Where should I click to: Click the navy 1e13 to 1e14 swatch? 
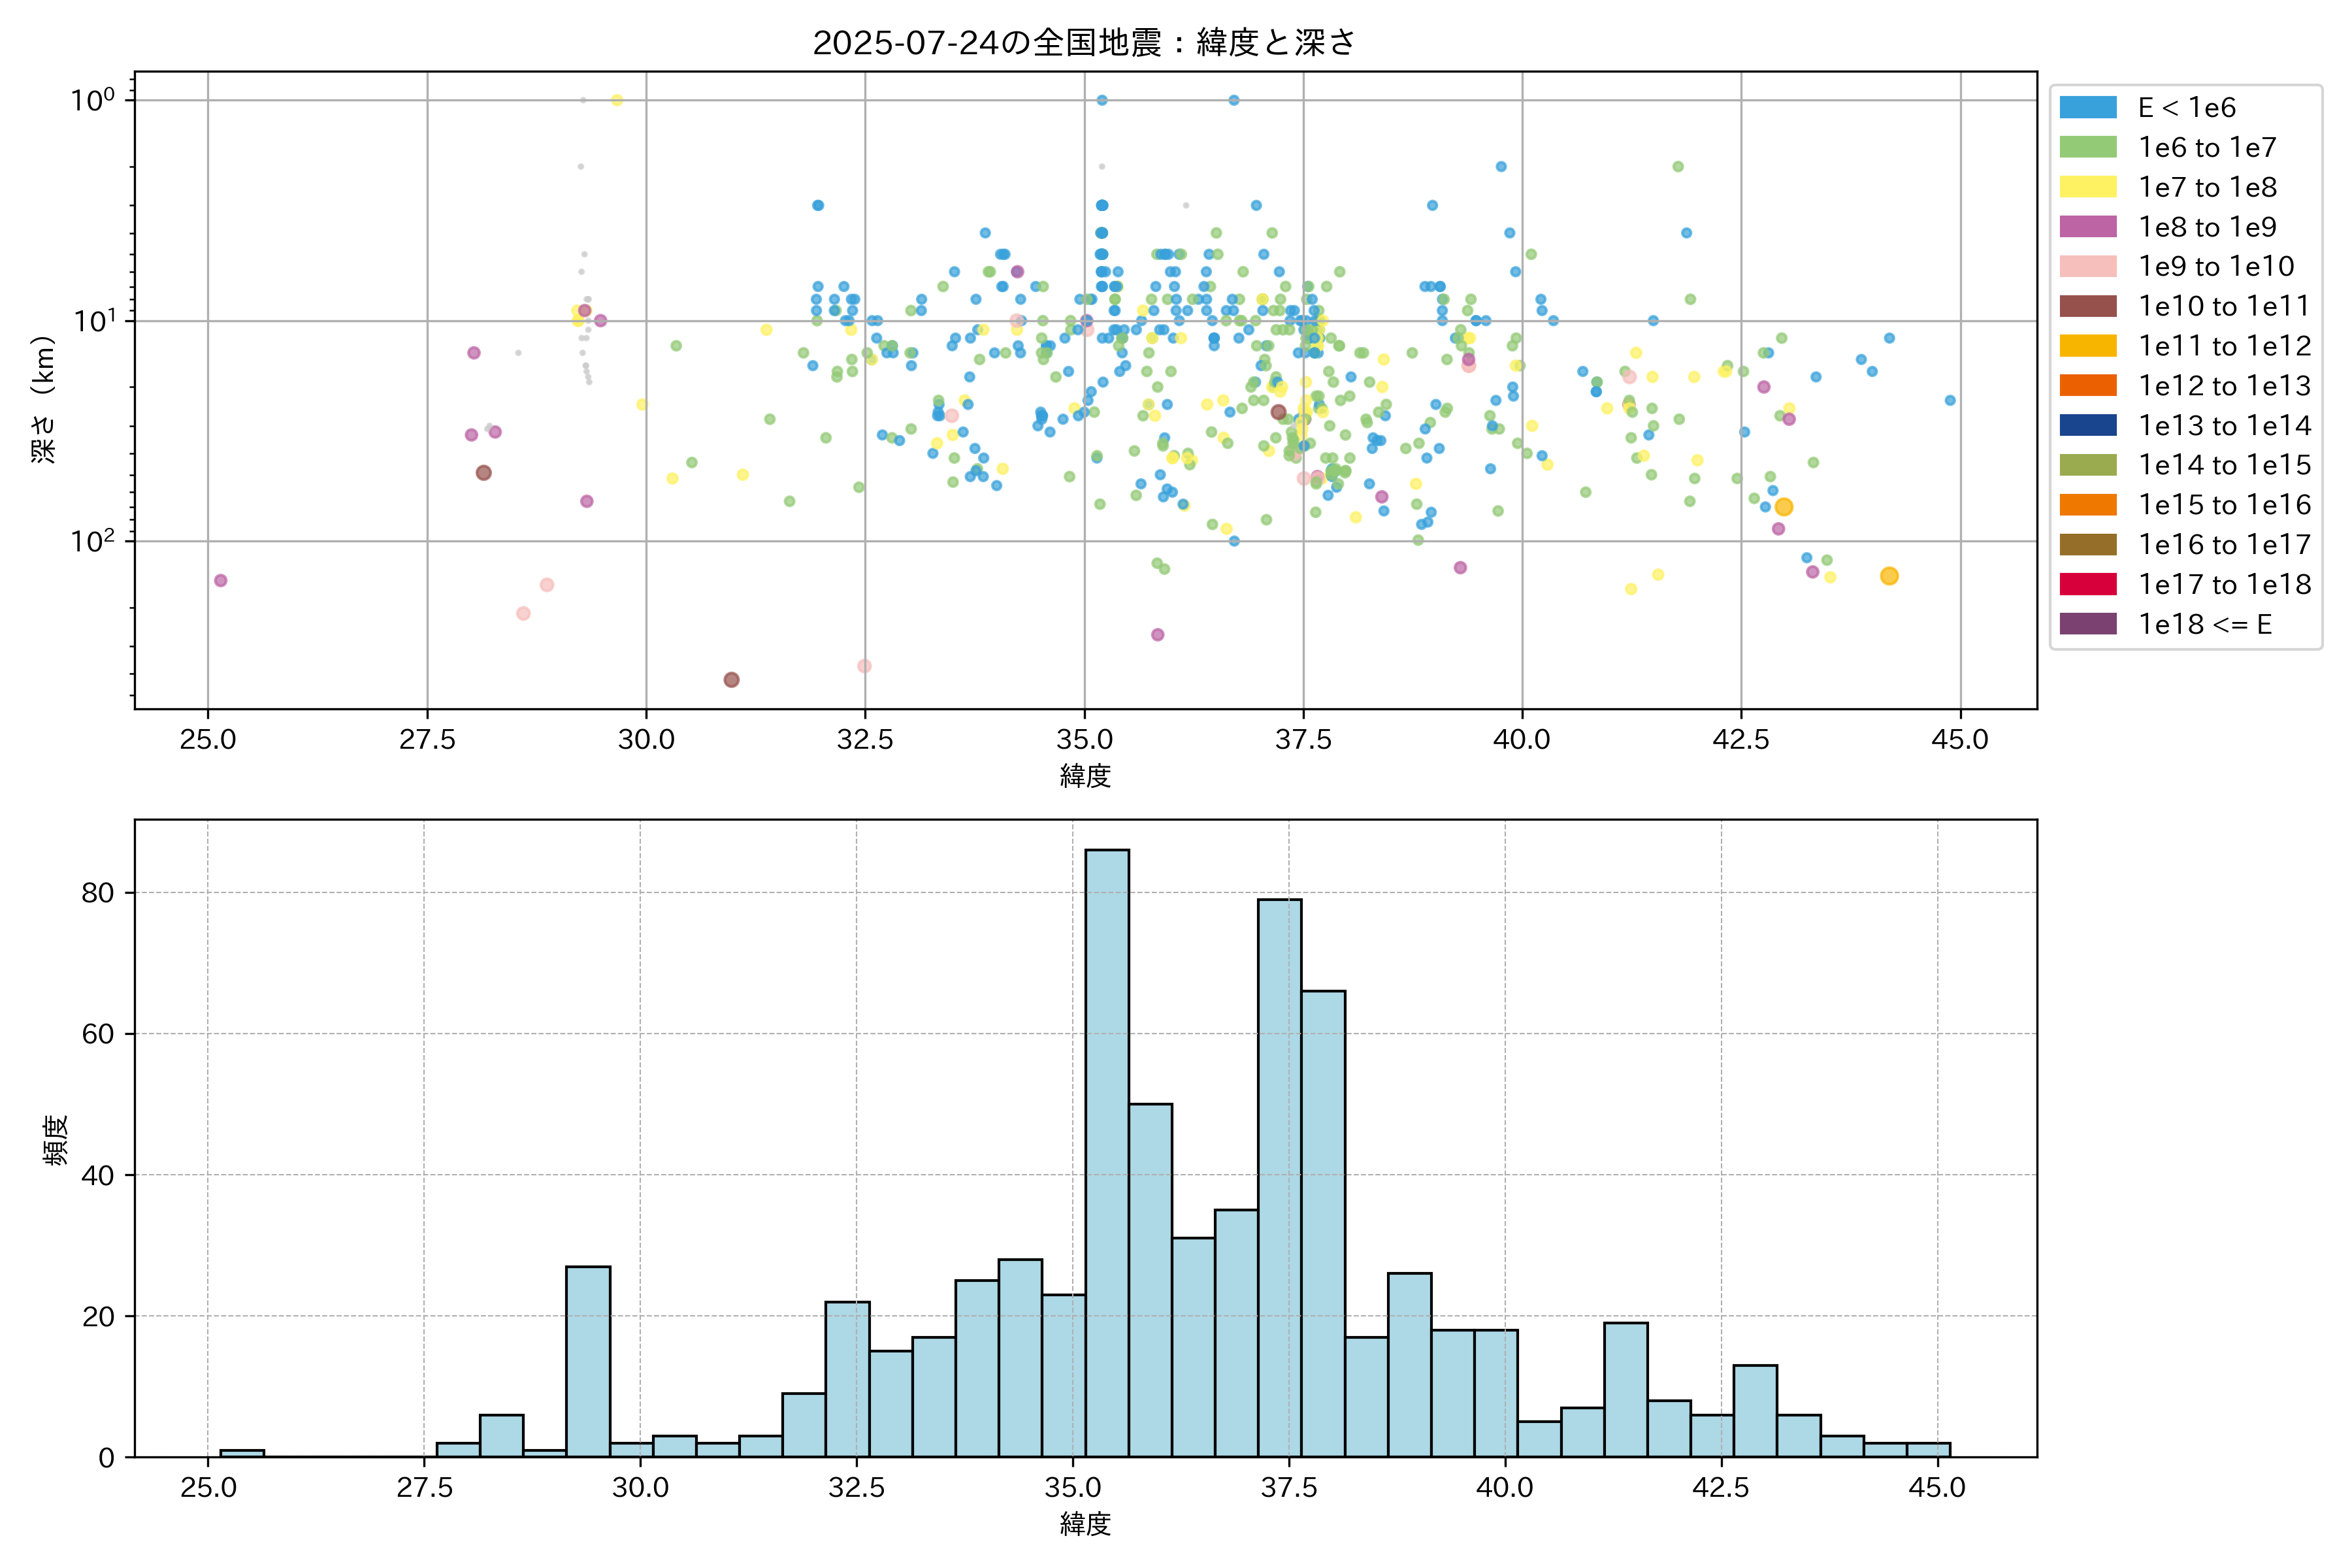tap(2088, 425)
